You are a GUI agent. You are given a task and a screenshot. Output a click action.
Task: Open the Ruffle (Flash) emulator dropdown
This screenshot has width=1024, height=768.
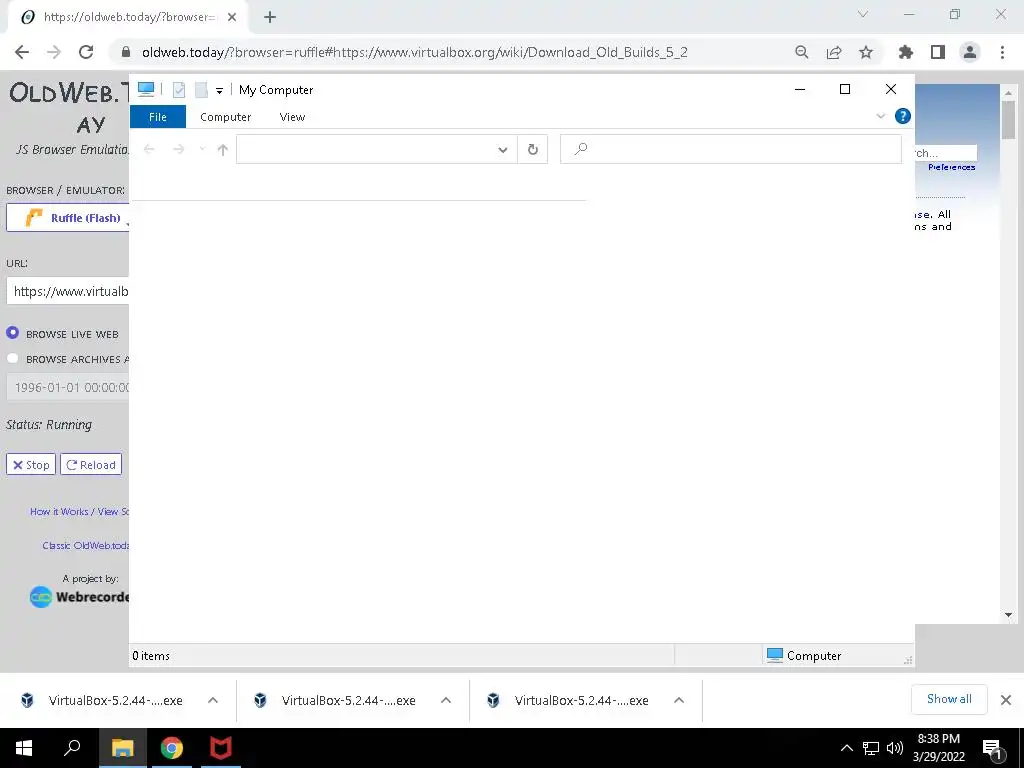click(x=68, y=217)
